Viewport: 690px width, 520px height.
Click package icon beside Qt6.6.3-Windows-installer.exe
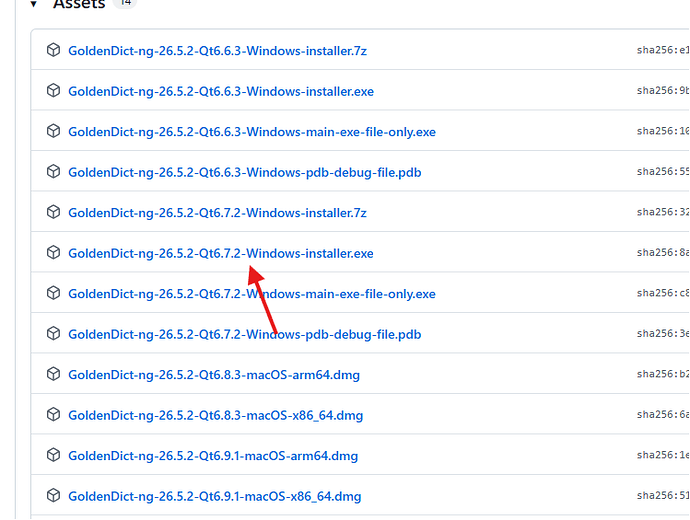[53, 91]
